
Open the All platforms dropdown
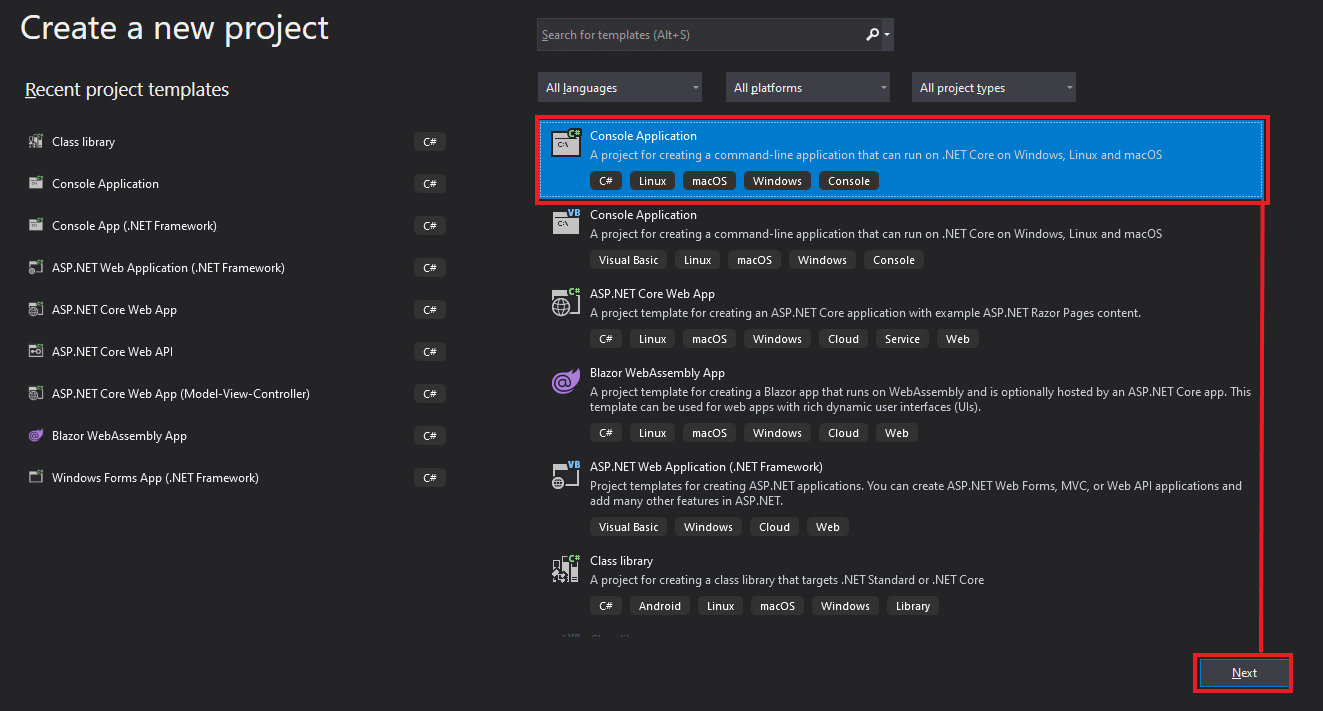point(807,87)
